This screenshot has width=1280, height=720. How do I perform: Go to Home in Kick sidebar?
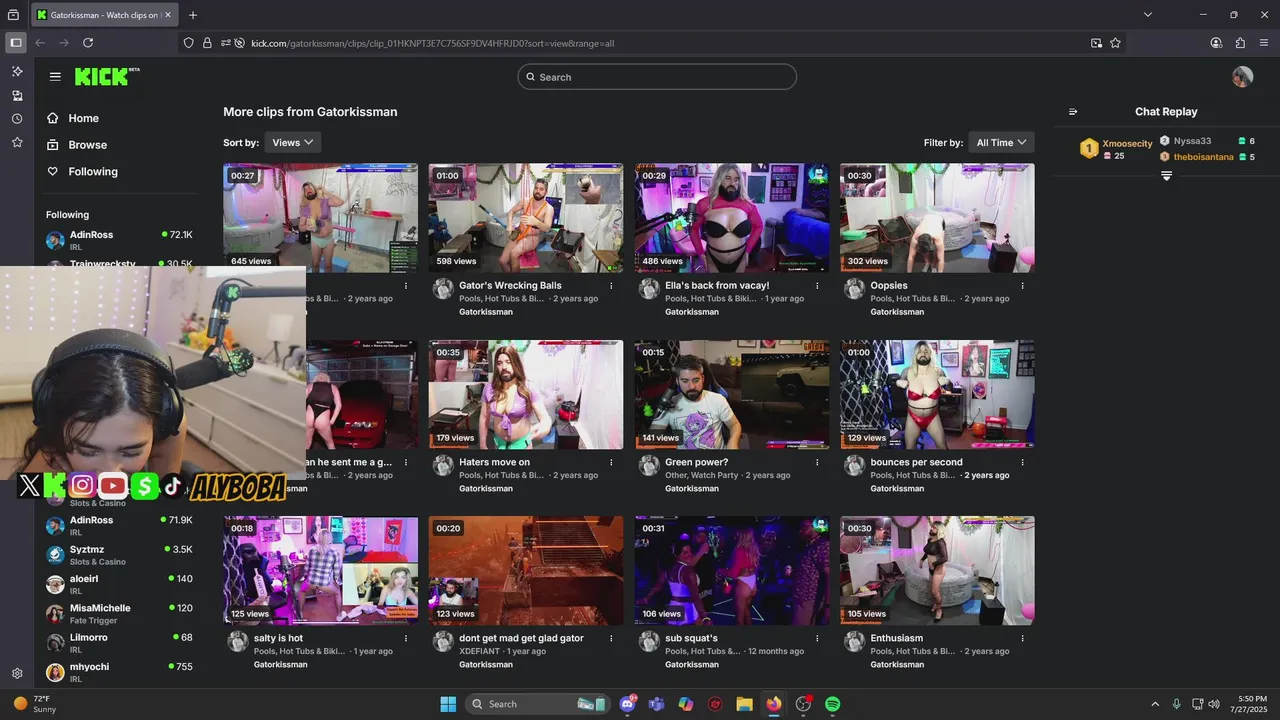[x=83, y=118]
